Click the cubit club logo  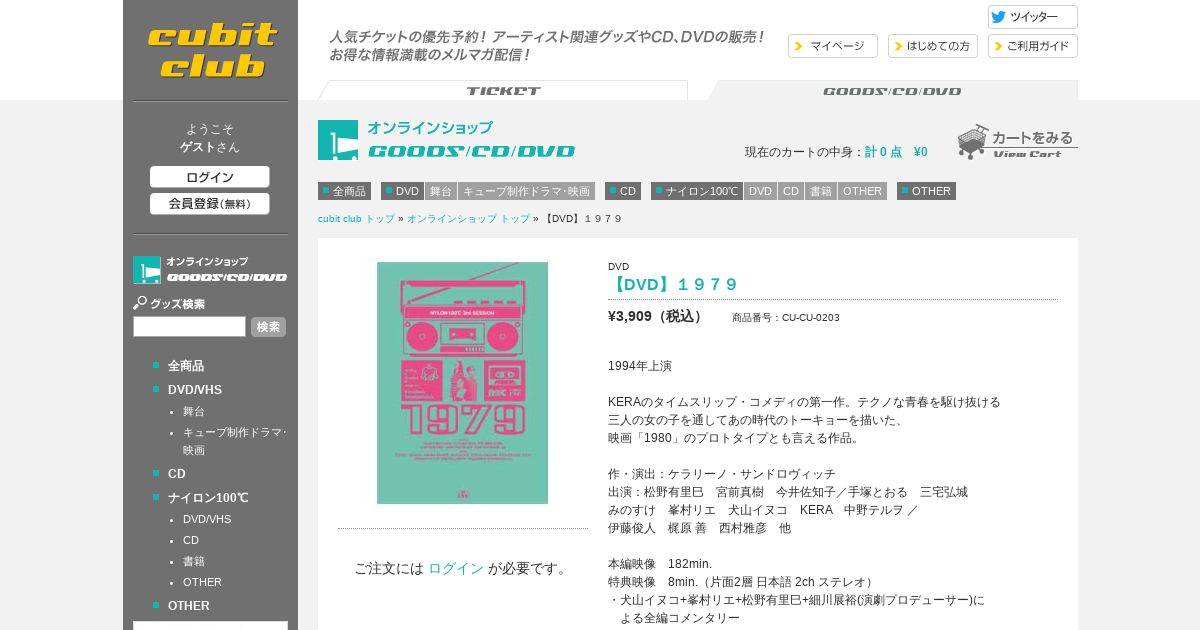point(212,50)
